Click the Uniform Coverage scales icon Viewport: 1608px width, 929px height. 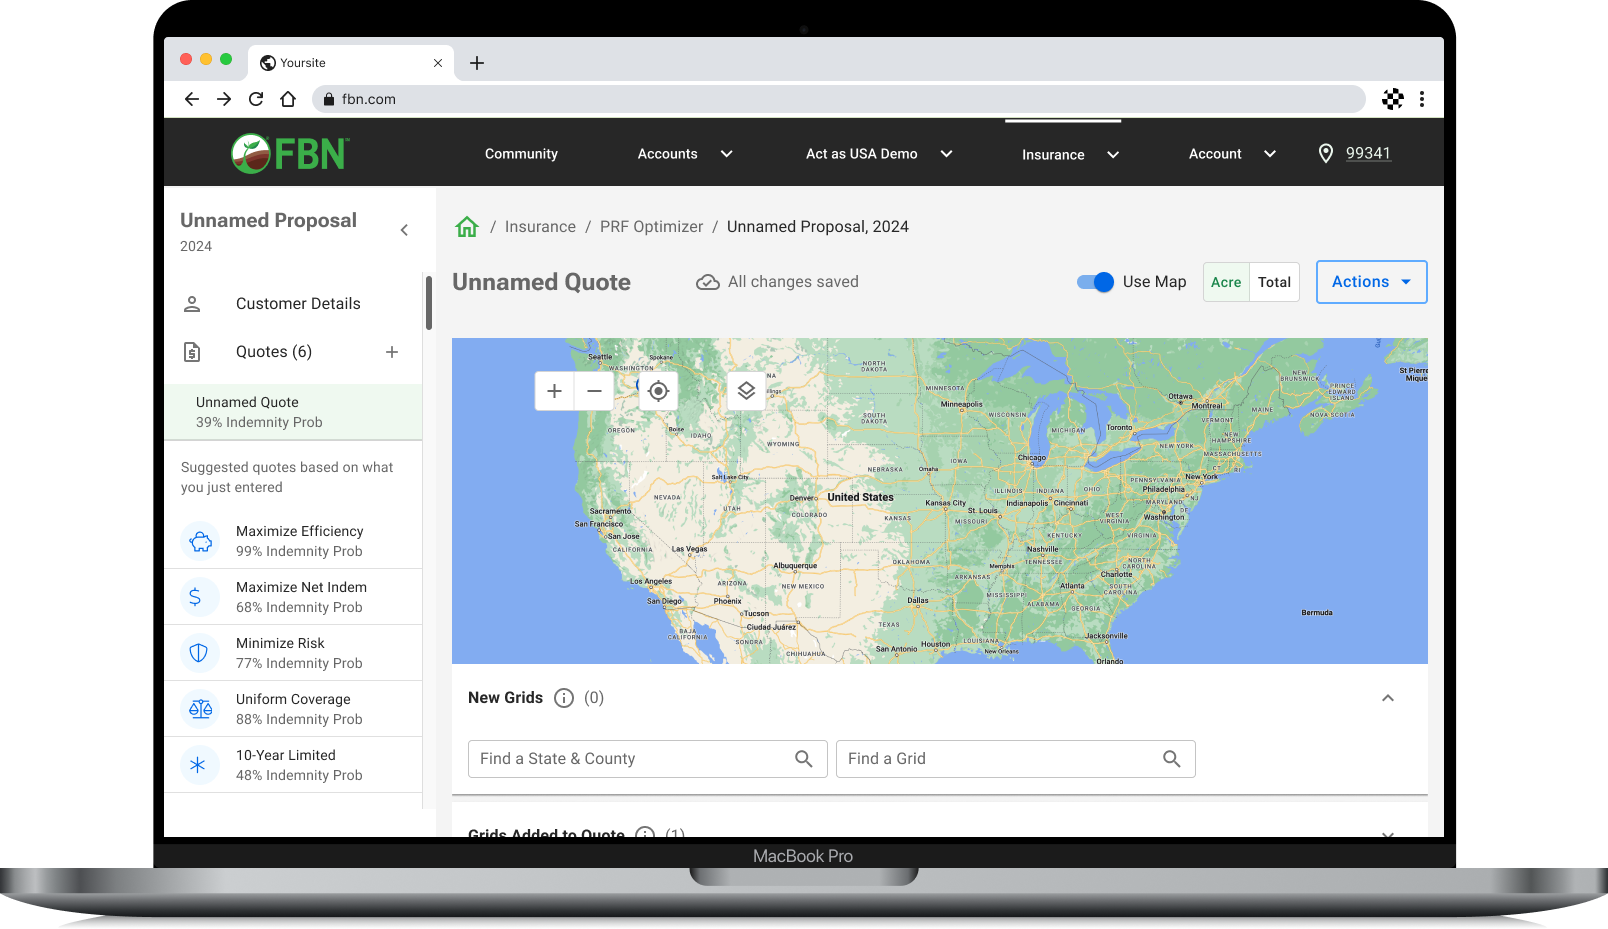(x=200, y=709)
